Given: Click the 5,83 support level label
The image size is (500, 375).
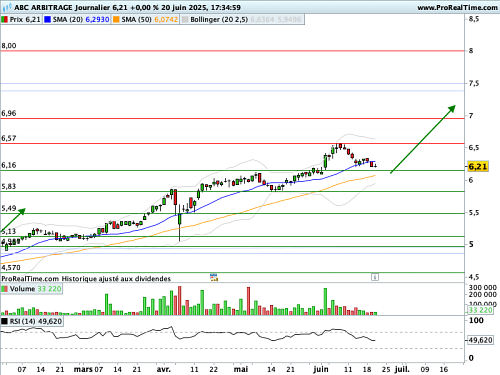Looking at the screenshot, I should tap(9, 186).
